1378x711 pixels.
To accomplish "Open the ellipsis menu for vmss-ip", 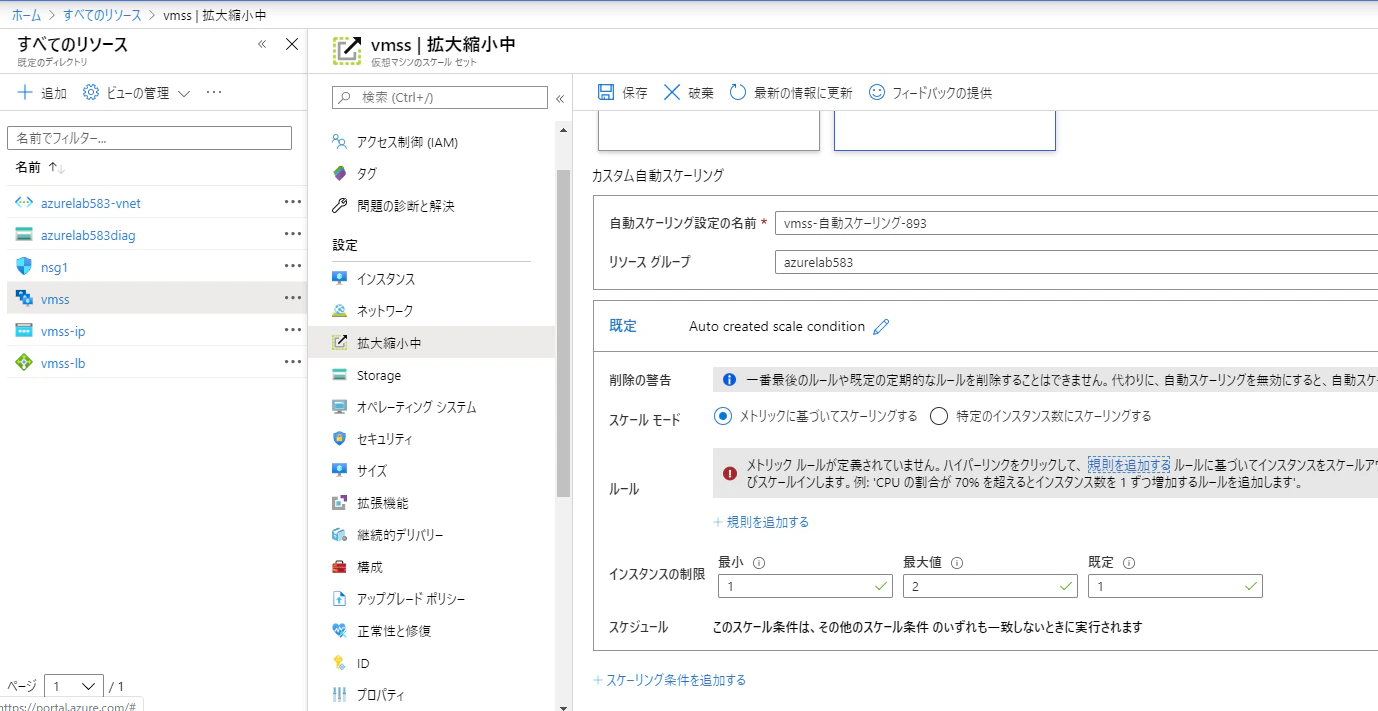I will [x=292, y=330].
